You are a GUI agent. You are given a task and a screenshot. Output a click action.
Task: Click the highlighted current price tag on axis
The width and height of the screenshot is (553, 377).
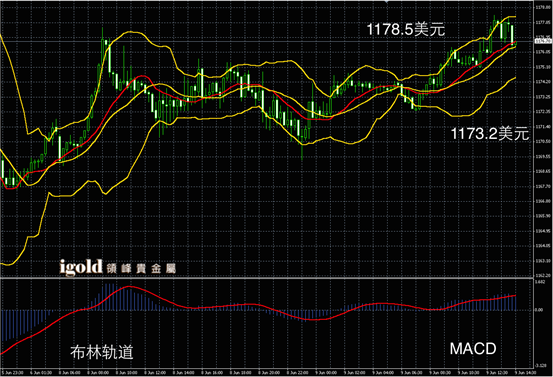(543, 41)
